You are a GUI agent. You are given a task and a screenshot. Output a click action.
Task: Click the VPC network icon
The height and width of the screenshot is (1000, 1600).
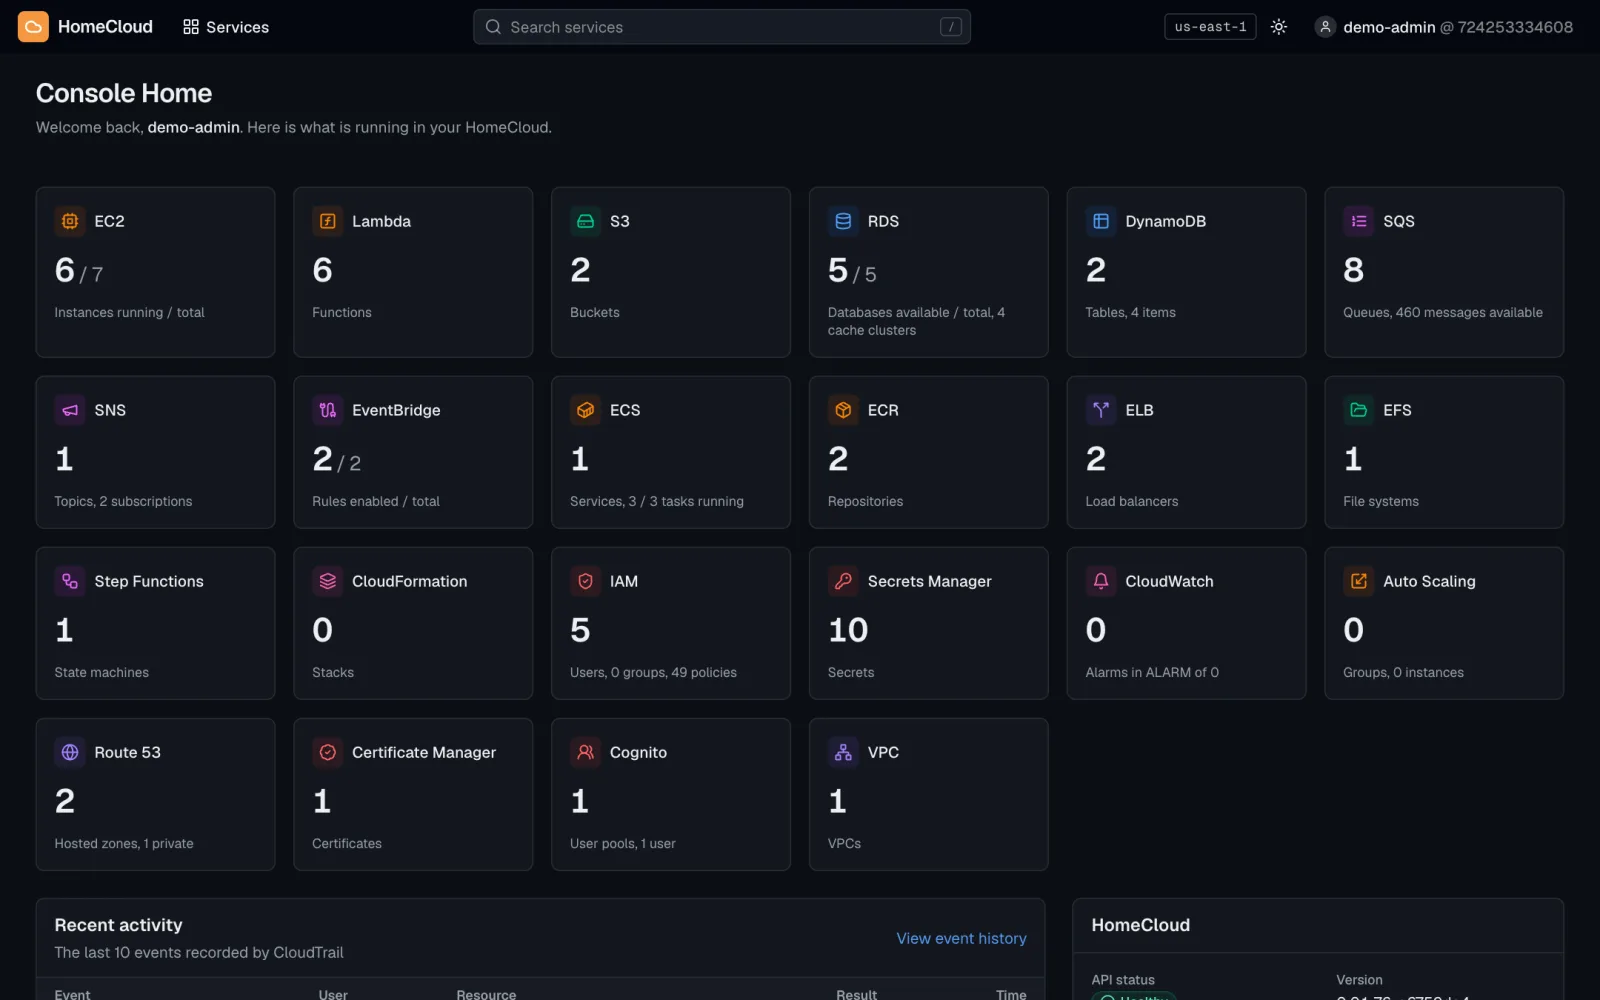843,752
